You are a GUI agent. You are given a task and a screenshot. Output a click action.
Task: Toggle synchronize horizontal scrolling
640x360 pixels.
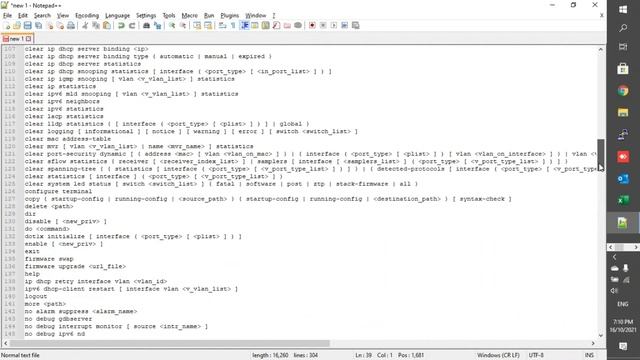tap(208, 25)
